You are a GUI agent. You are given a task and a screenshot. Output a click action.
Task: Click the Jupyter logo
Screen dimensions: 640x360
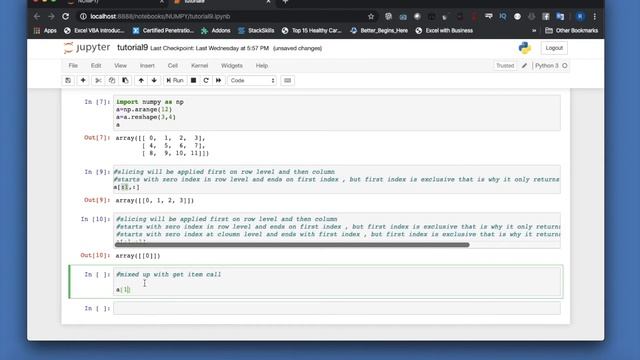87,48
